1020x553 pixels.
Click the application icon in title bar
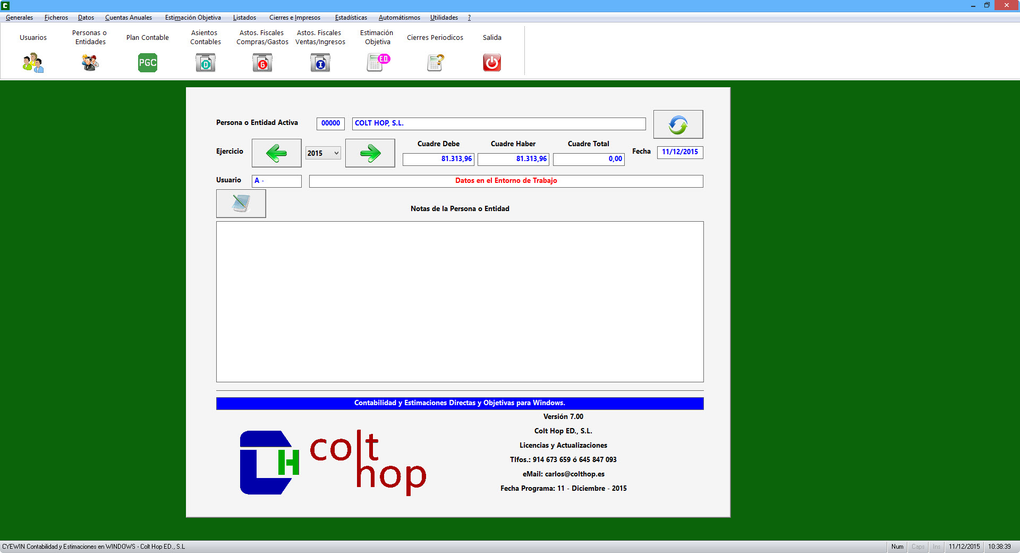coord(5,5)
